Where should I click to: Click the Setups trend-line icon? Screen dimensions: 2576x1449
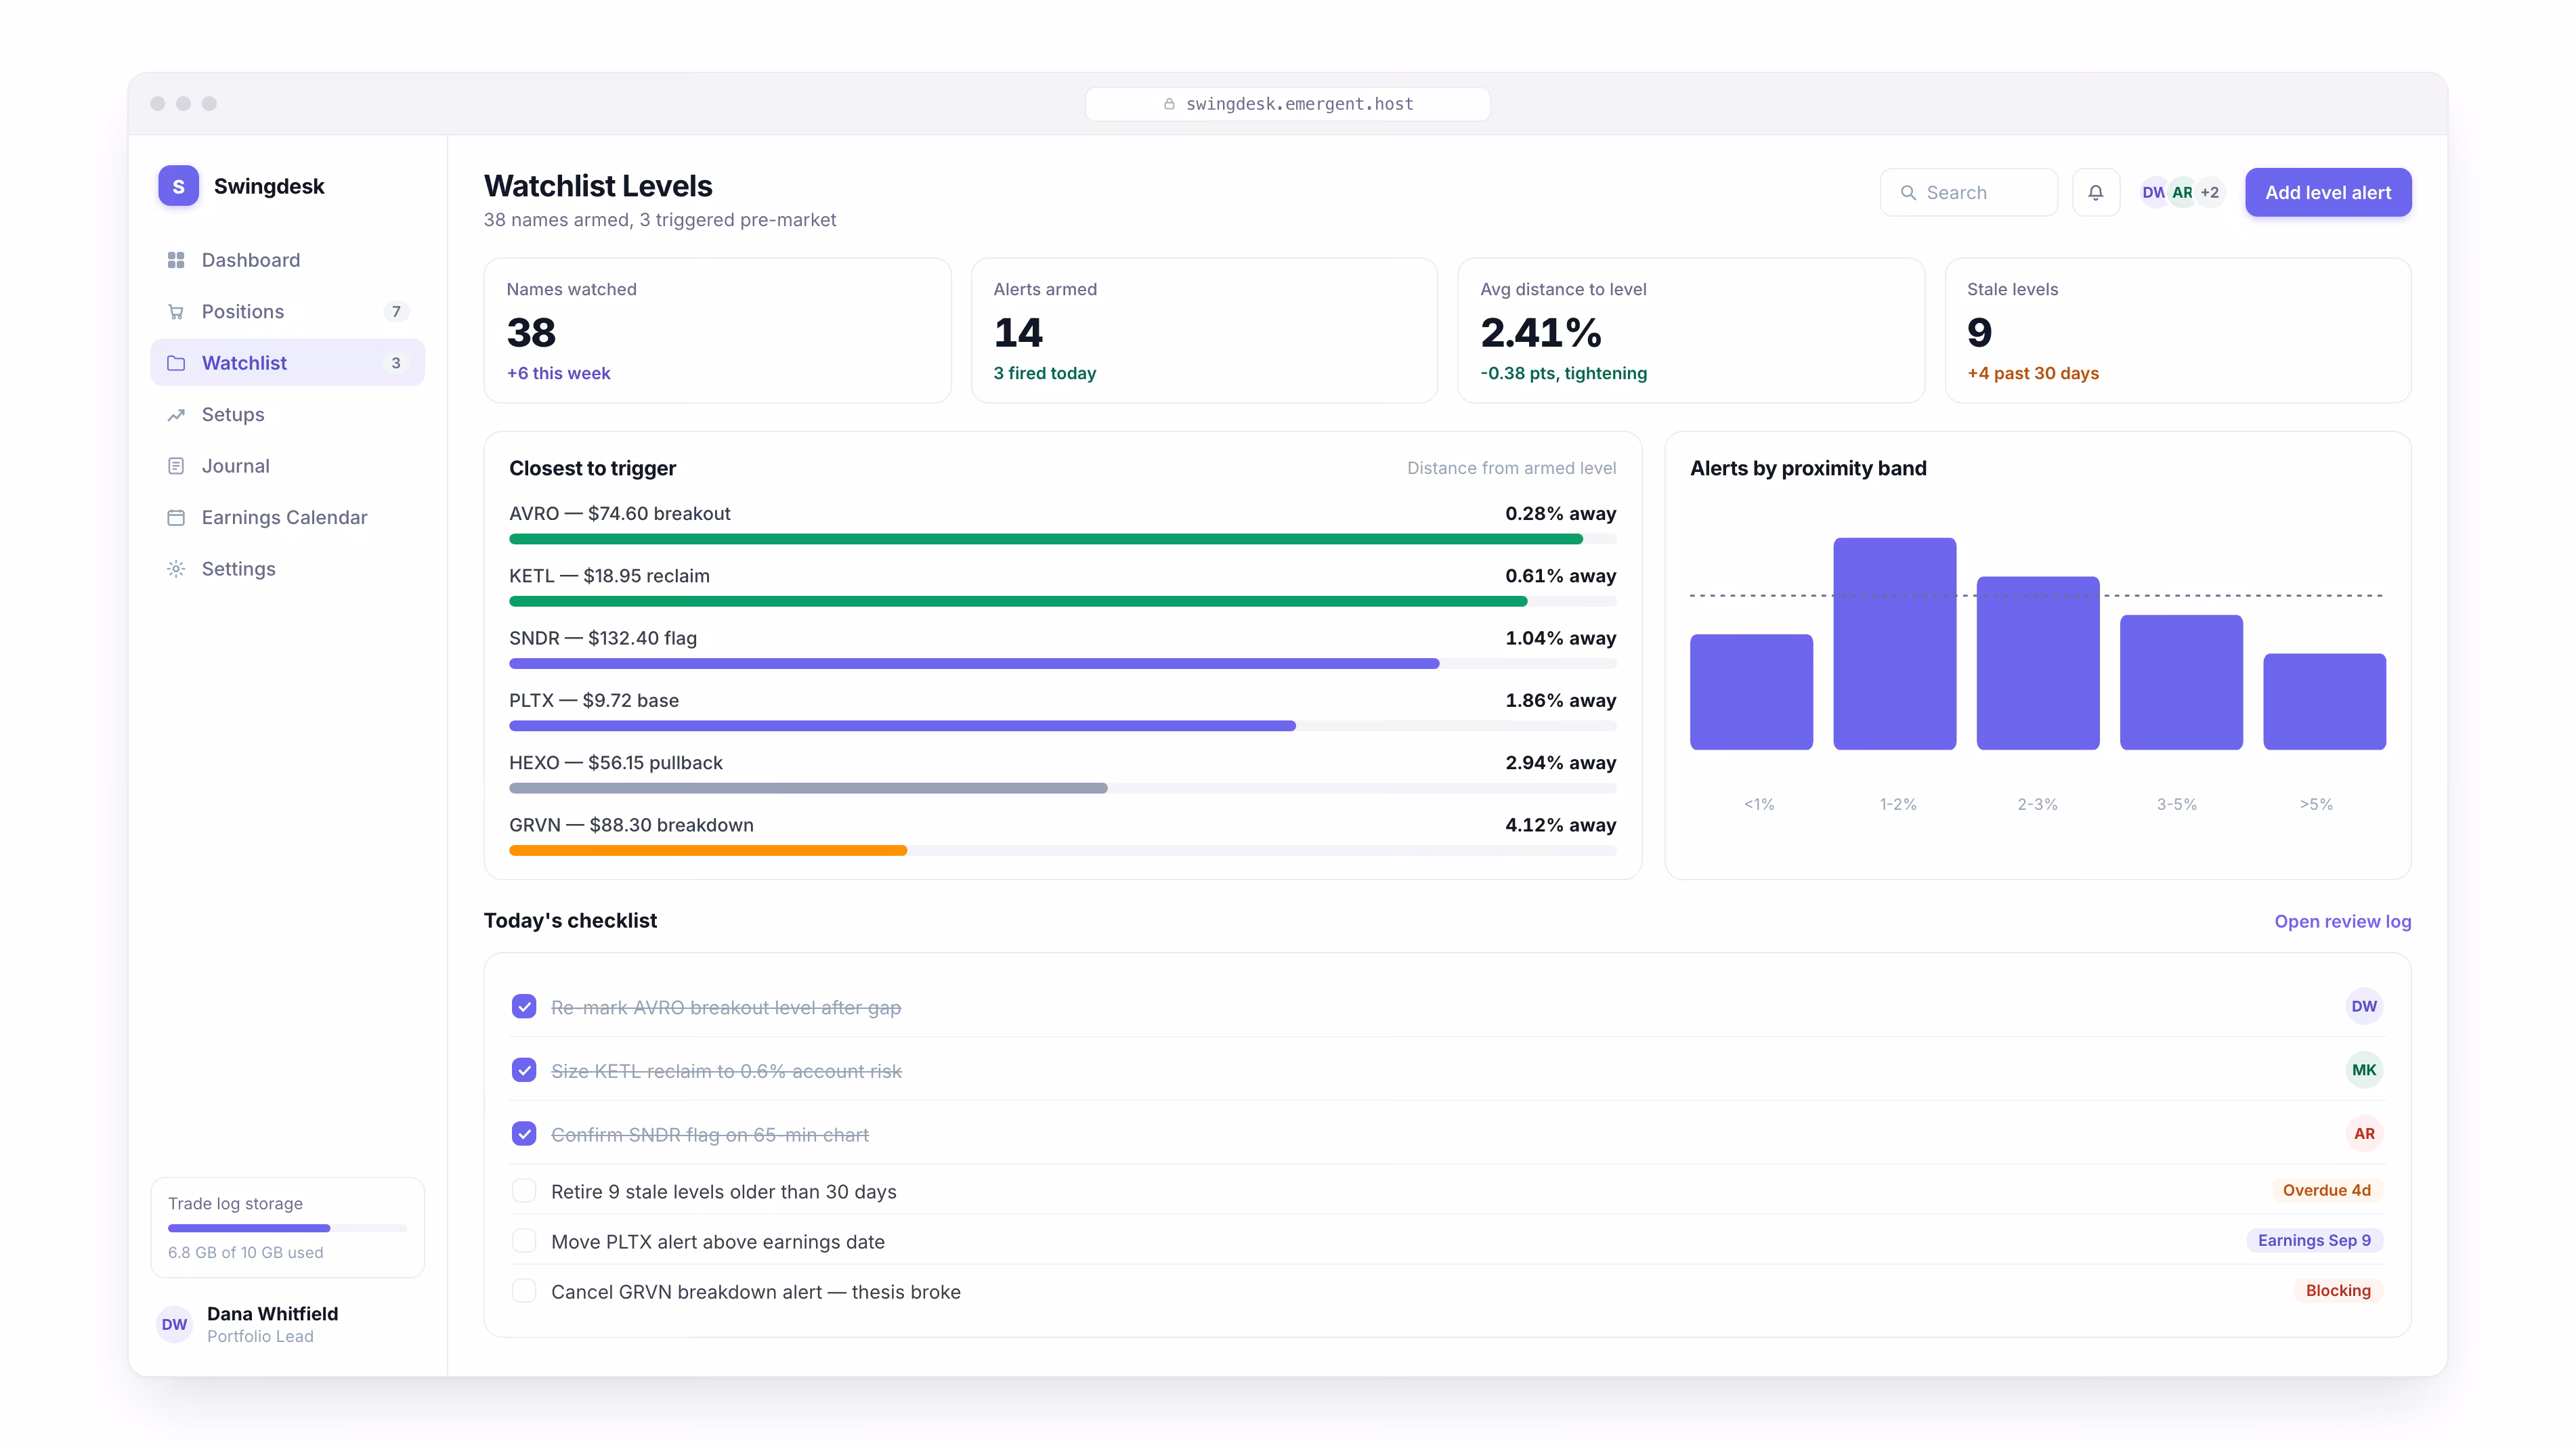point(176,415)
